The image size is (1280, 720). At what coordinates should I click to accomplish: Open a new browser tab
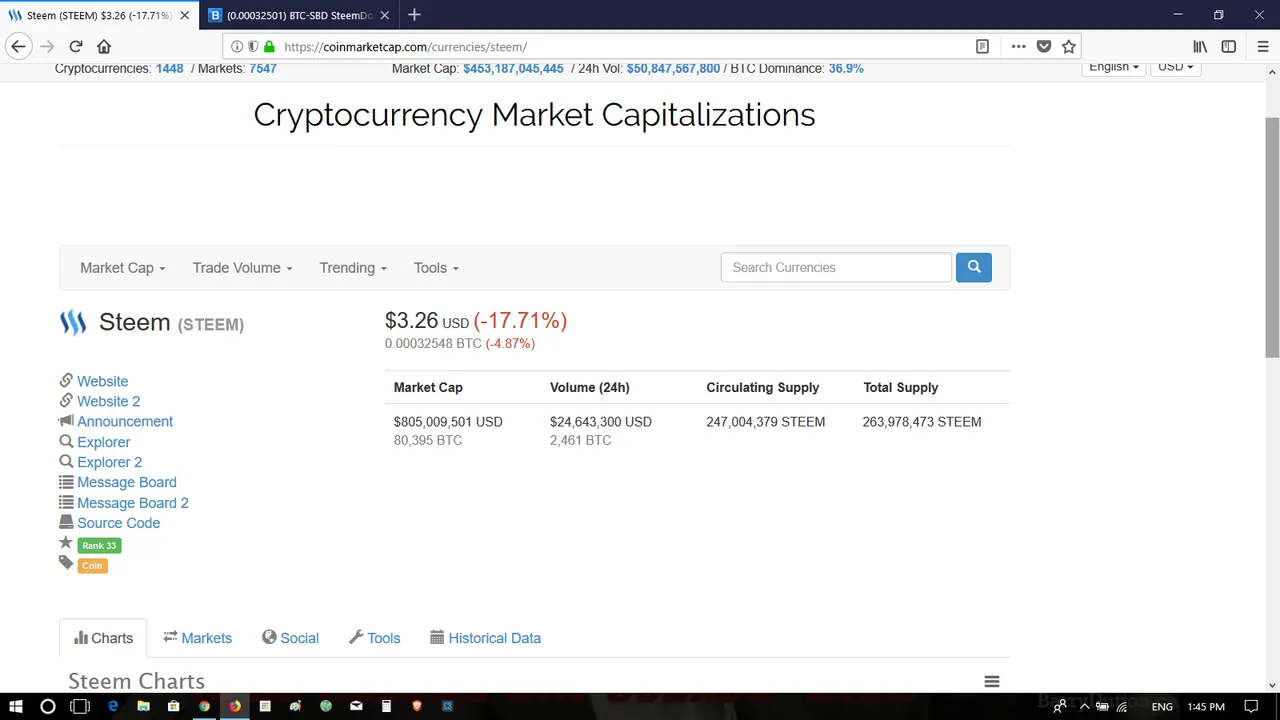tap(414, 15)
